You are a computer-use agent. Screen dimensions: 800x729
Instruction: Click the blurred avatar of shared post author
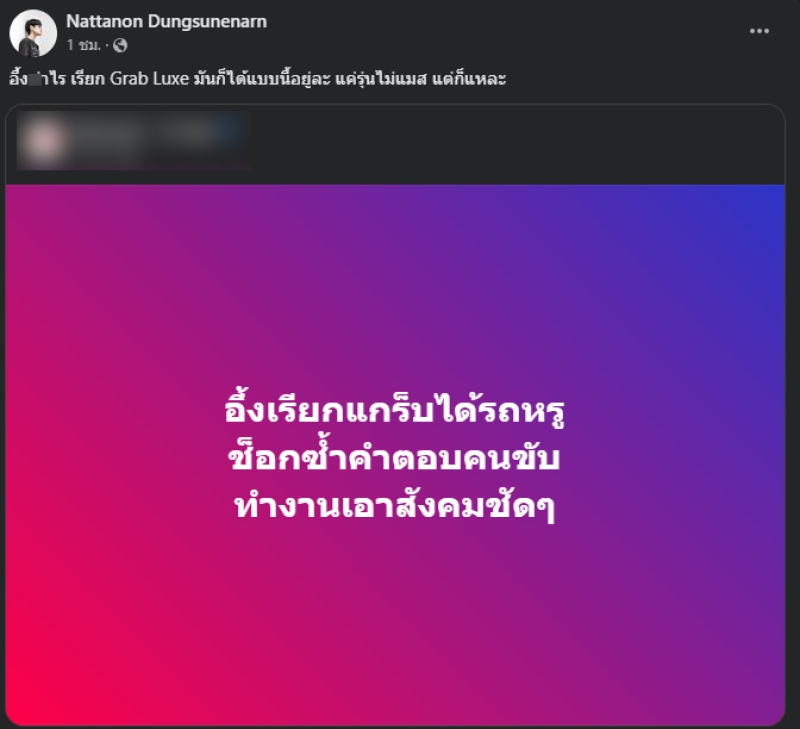(x=42, y=141)
